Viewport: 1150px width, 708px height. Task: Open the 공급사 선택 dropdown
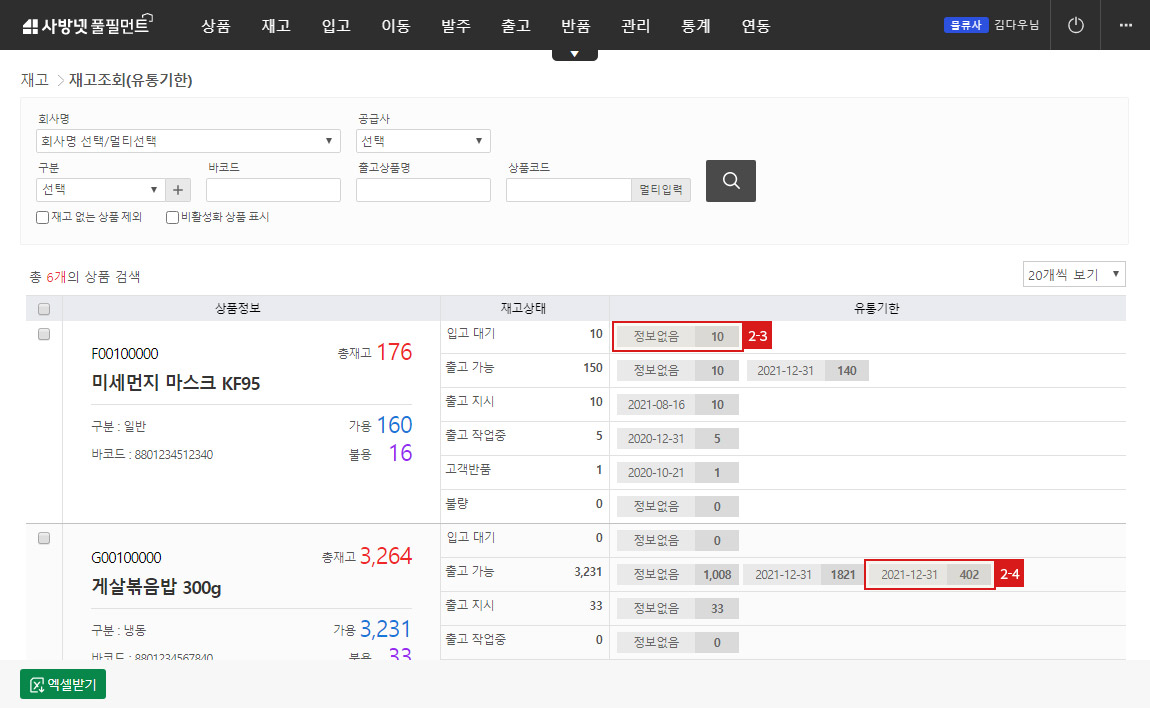423,141
